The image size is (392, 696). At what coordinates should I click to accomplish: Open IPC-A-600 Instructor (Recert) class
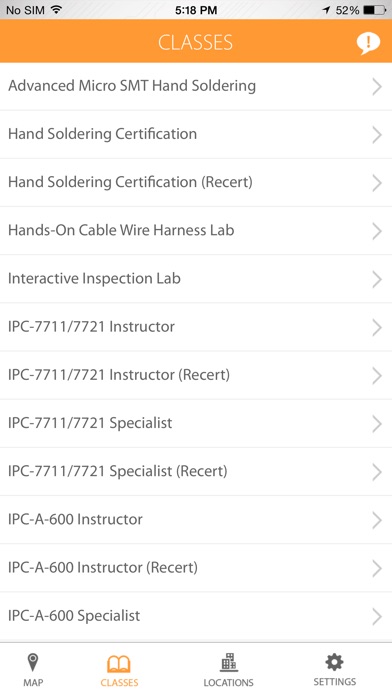(196, 568)
